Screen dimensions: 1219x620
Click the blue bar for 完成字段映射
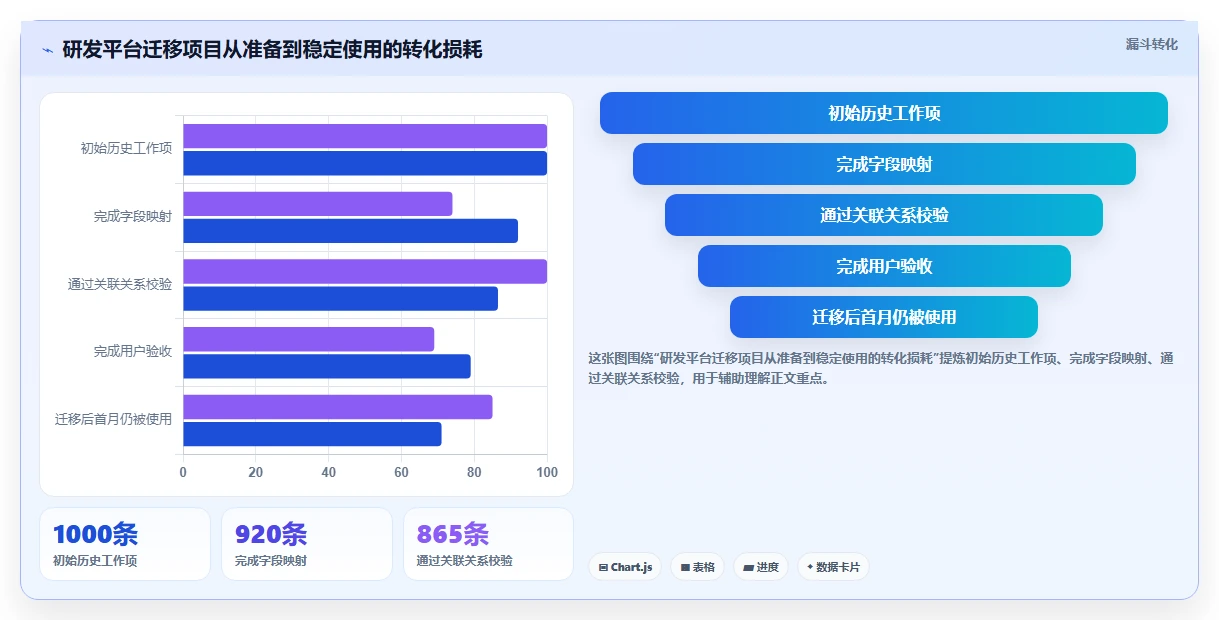[x=350, y=231]
